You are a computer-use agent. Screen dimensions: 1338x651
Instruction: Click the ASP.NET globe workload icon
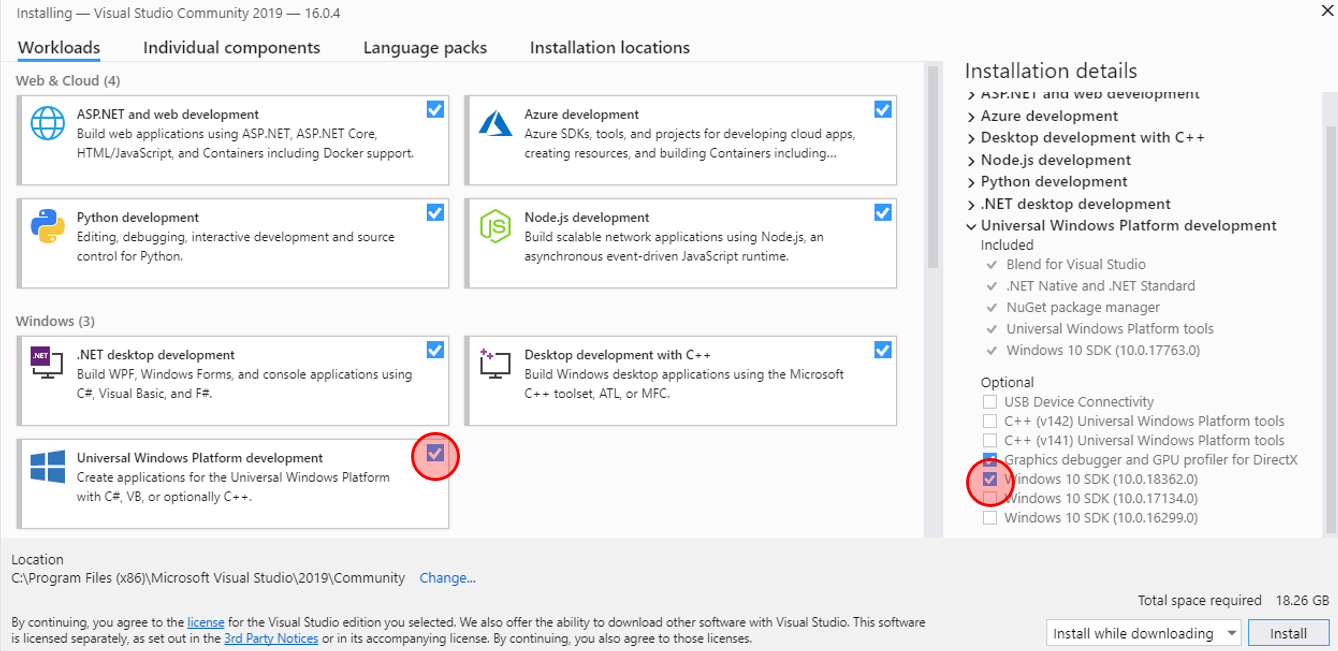tap(47, 123)
